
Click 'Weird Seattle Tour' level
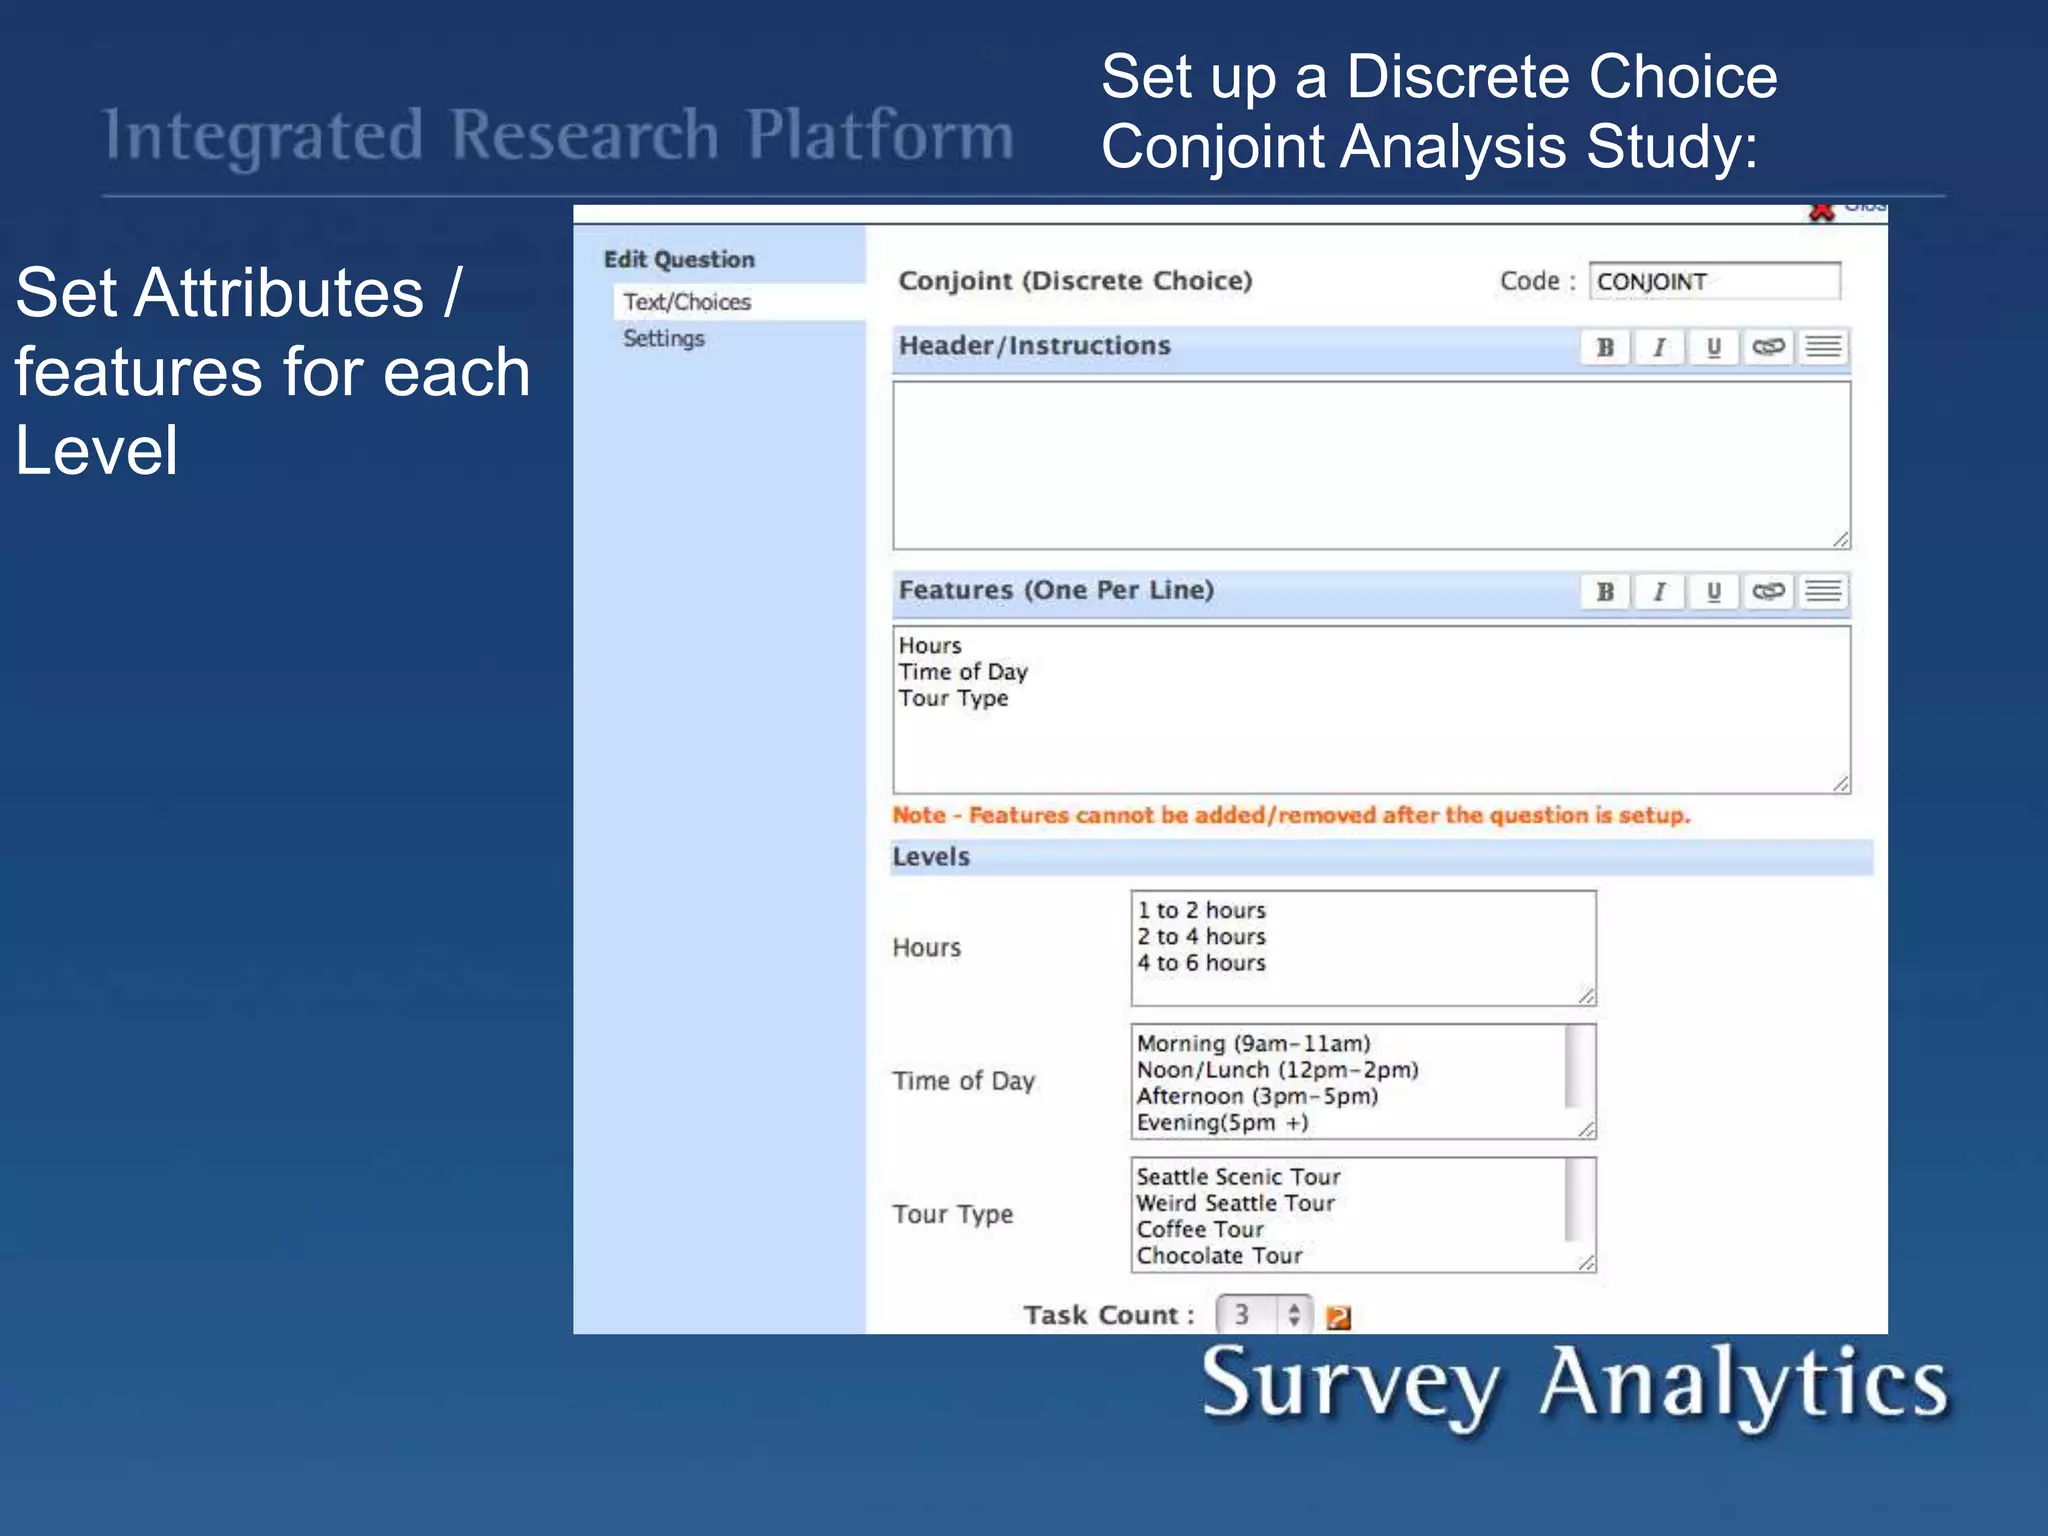(x=1235, y=1203)
